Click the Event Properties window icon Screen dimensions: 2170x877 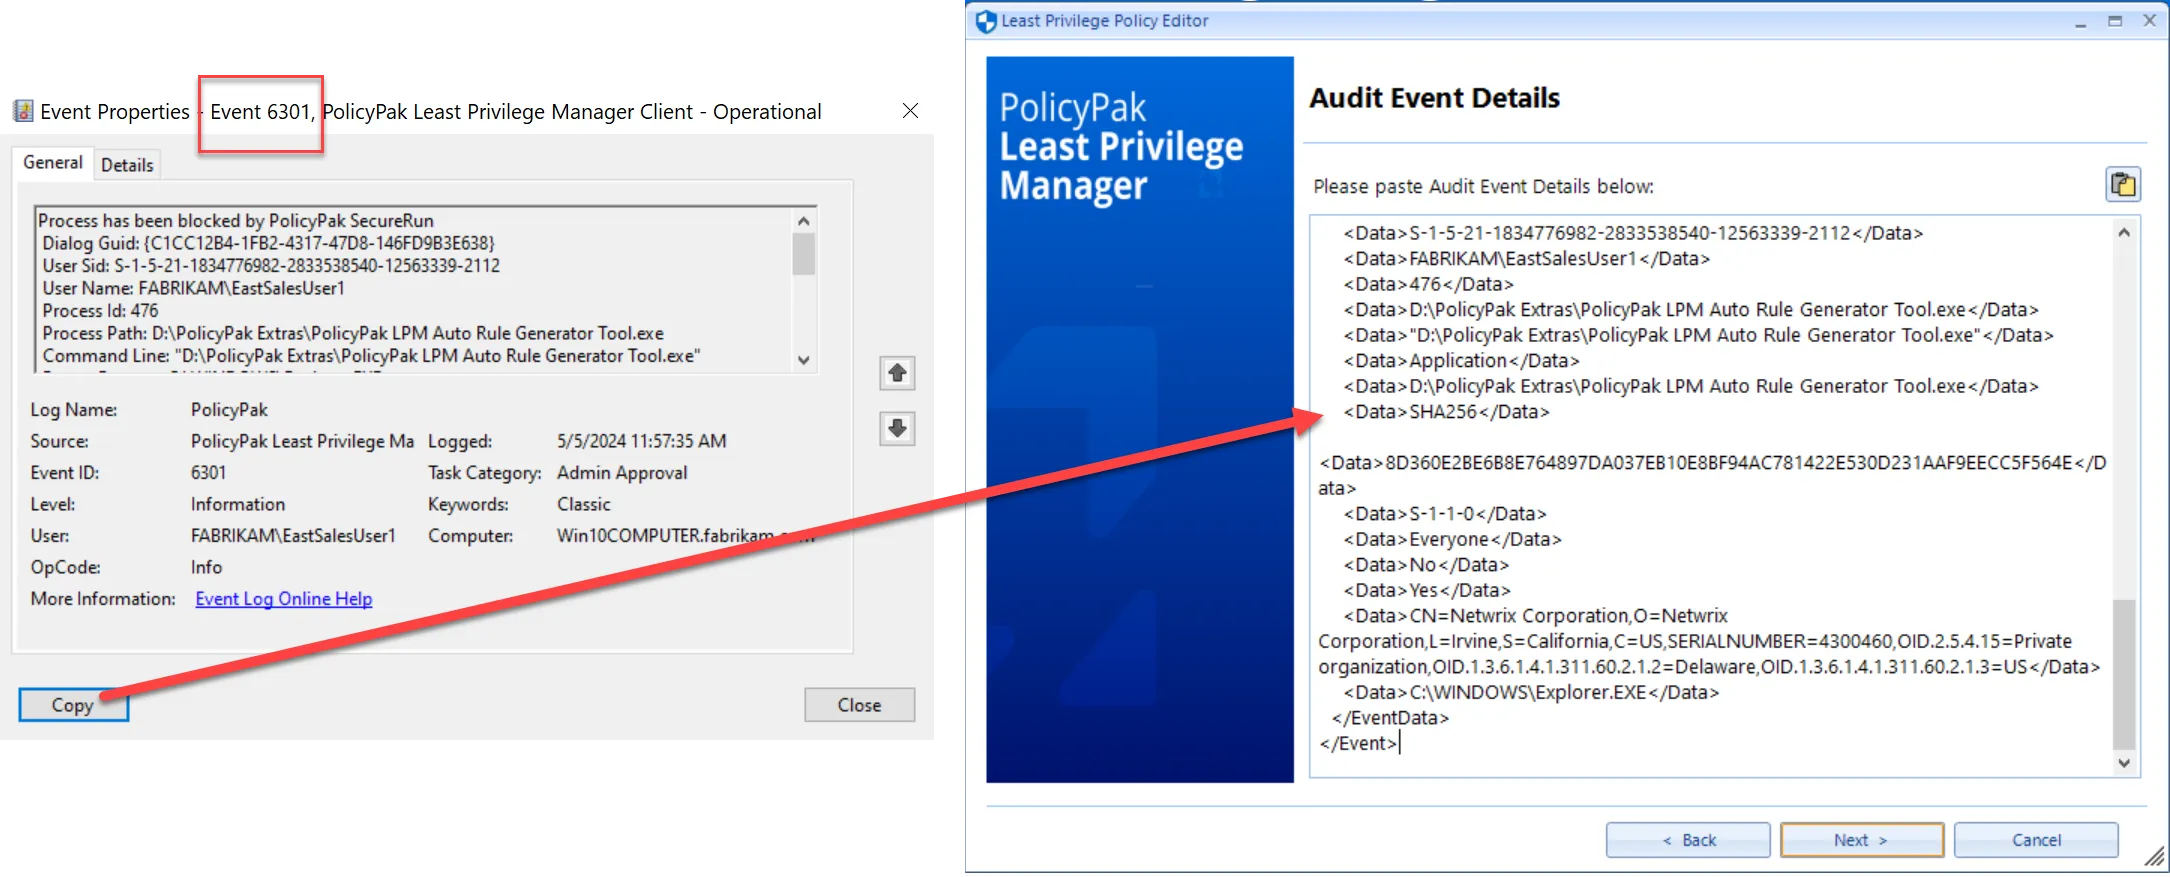point(22,111)
